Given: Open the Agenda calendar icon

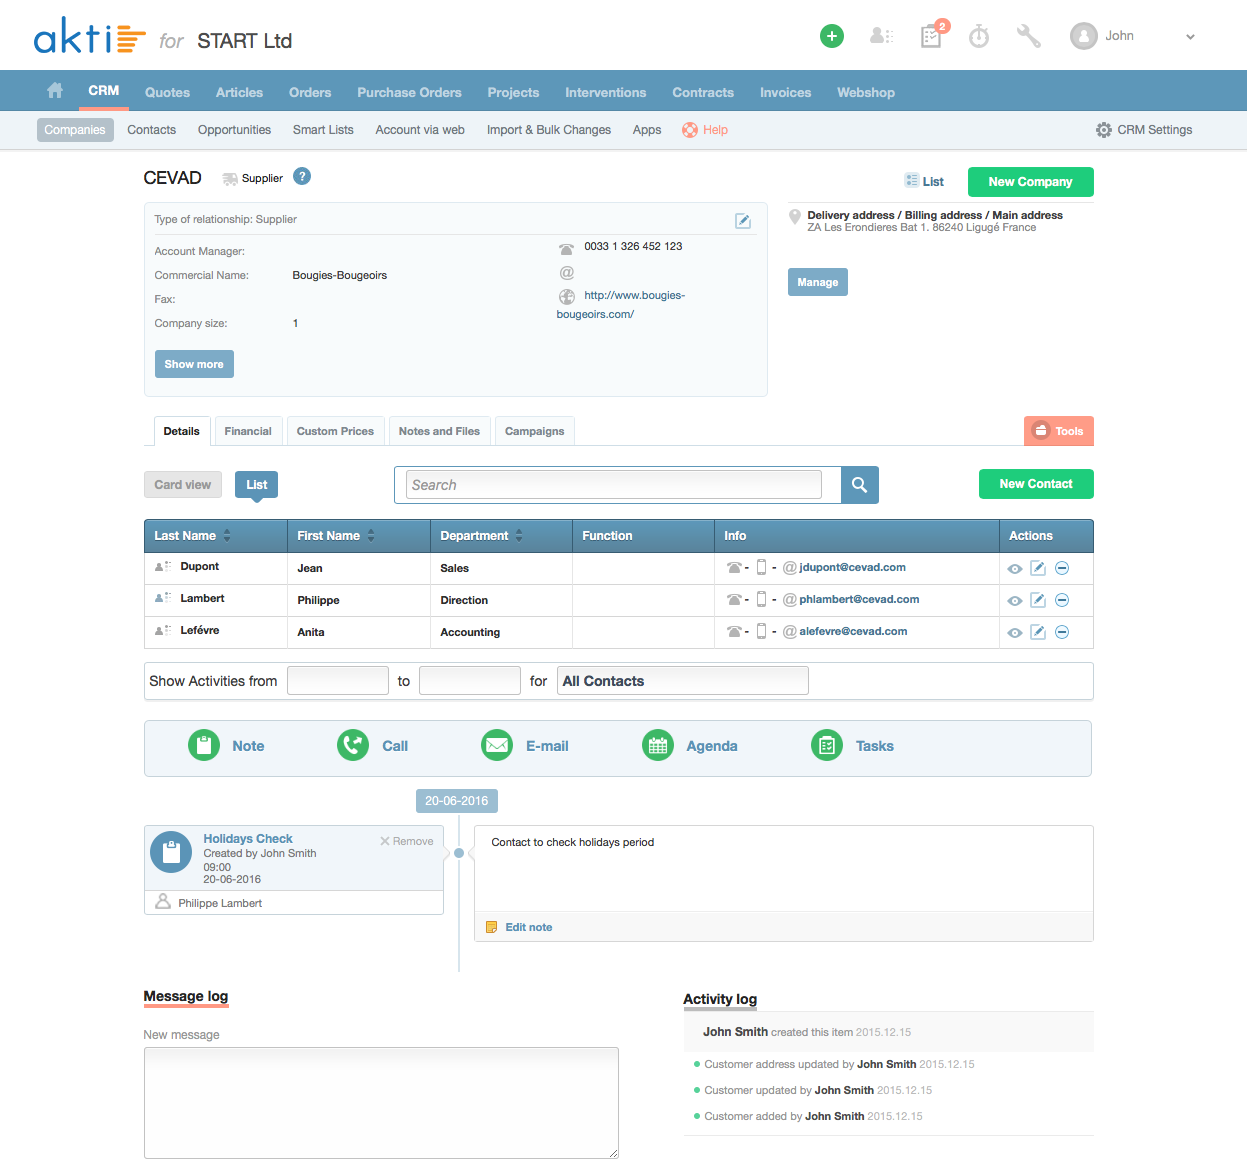Looking at the screenshot, I should click(657, 745).
